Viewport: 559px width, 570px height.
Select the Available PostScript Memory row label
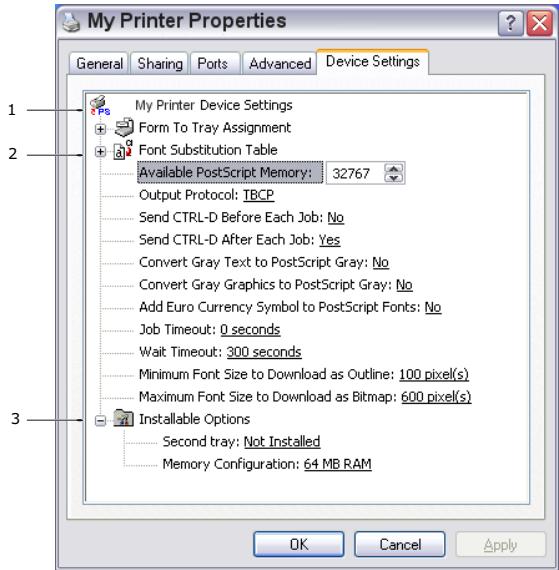point(230,172)
